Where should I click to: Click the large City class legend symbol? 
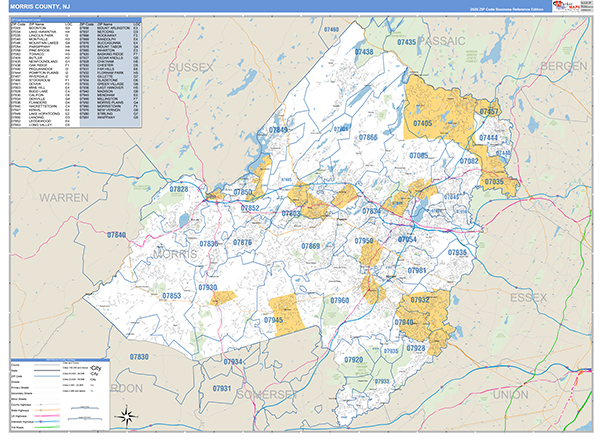[95, 369]
